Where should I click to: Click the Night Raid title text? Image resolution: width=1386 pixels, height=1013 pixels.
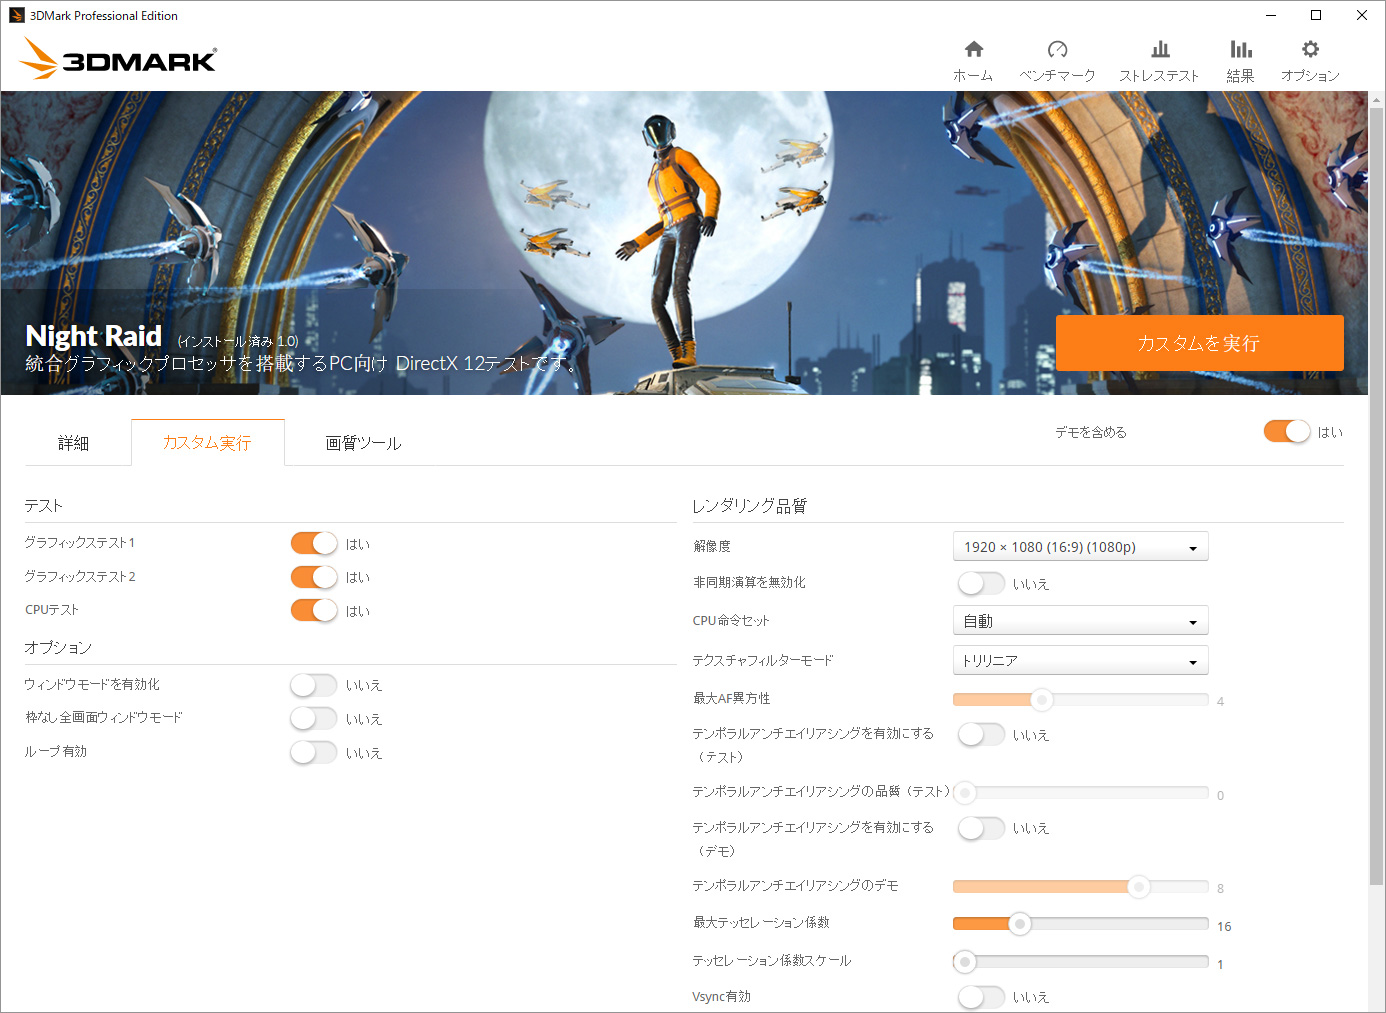[93, 336]
